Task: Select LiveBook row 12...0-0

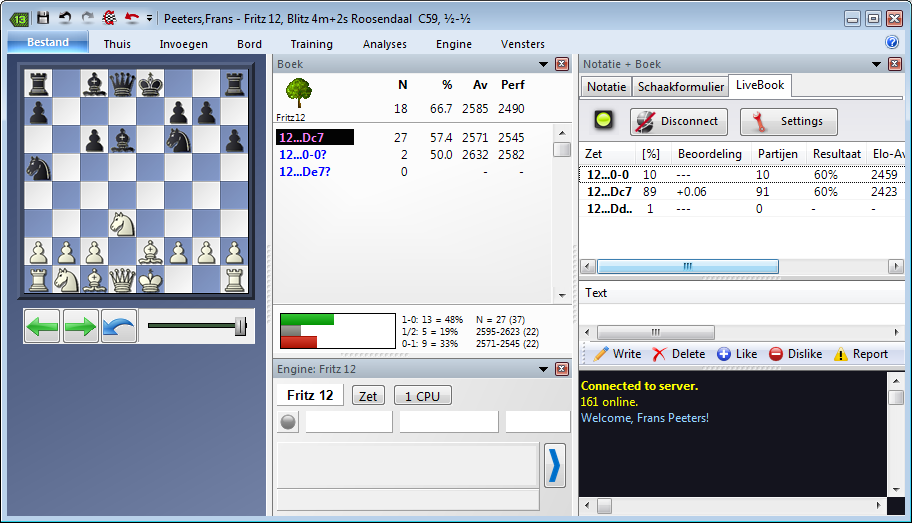Action: point(742,175)
